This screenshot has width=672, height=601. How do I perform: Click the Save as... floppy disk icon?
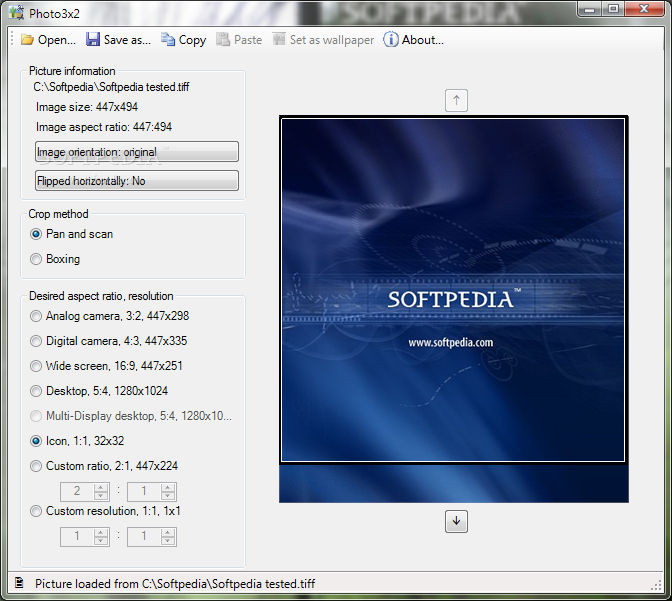[x=93, y=39]
